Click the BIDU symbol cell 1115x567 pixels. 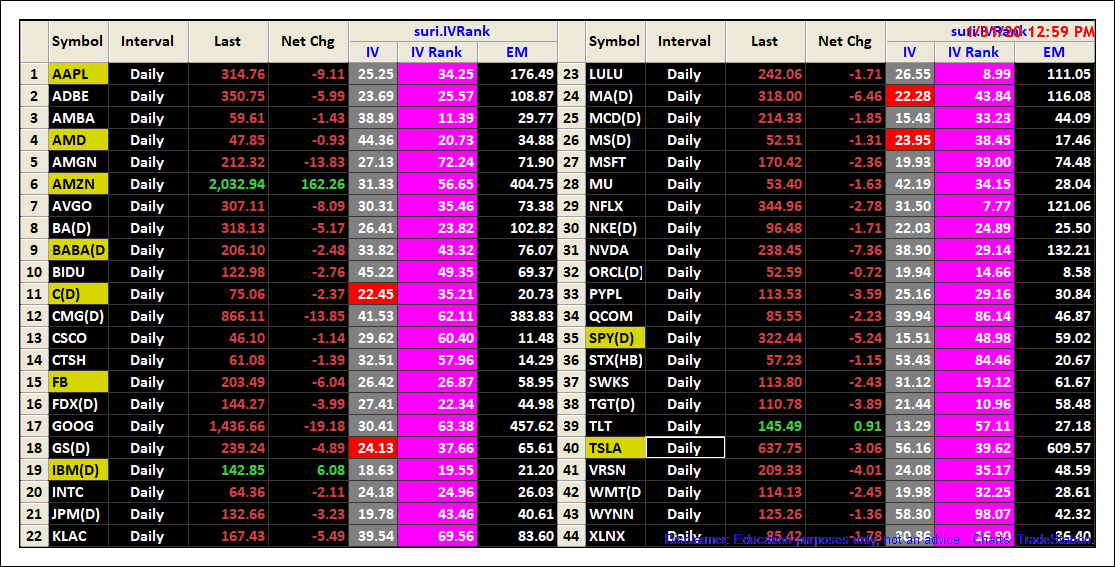coord(78,272)
